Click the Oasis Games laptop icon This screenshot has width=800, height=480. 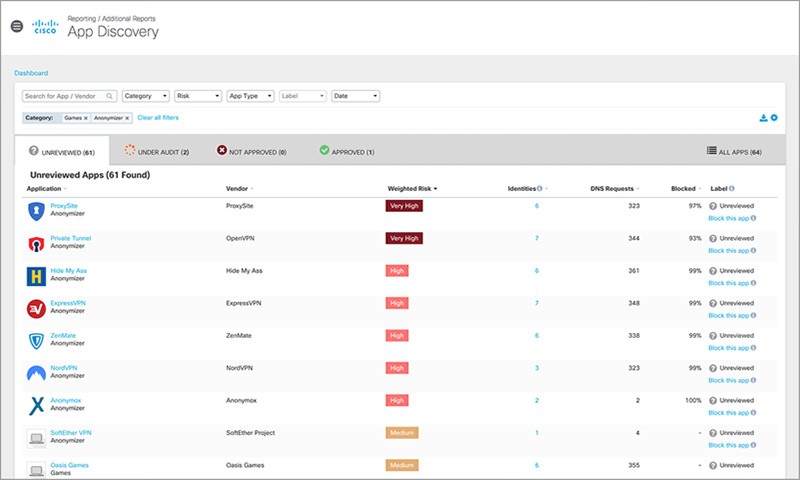point(36,470)
